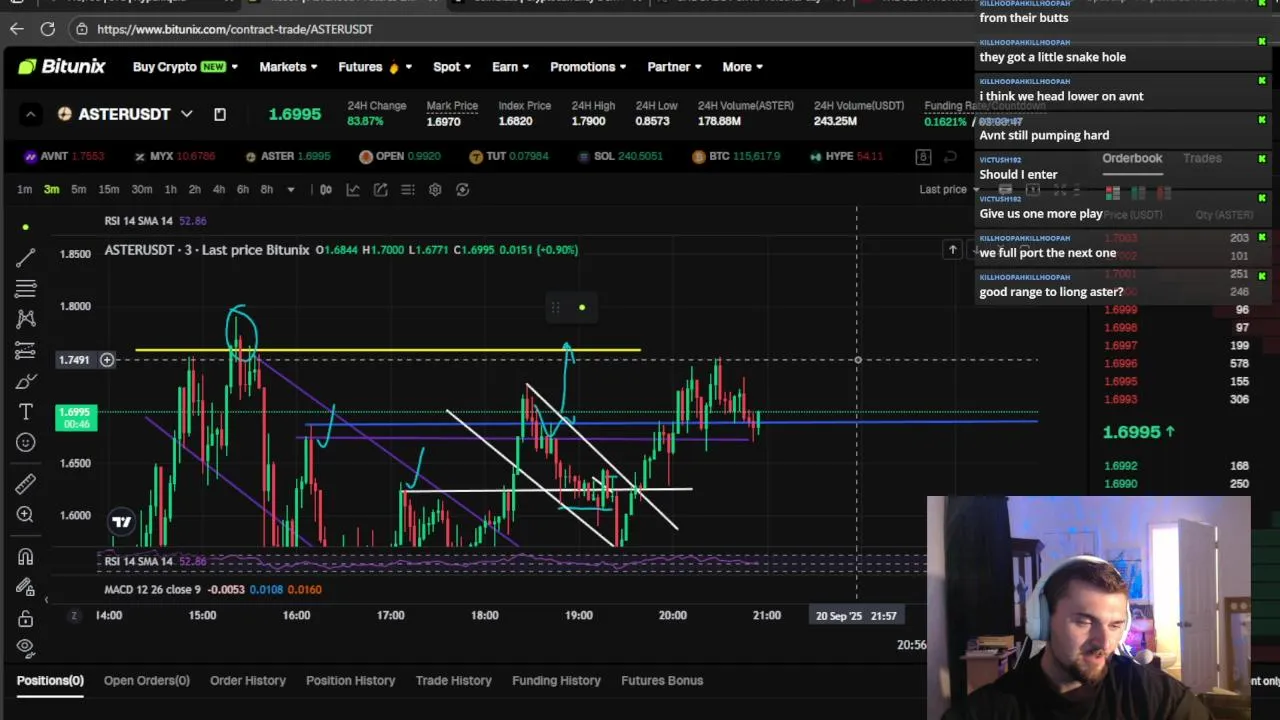Select the patterns drawing tool
Screen dimensions: 1280x720
[26, 319]
